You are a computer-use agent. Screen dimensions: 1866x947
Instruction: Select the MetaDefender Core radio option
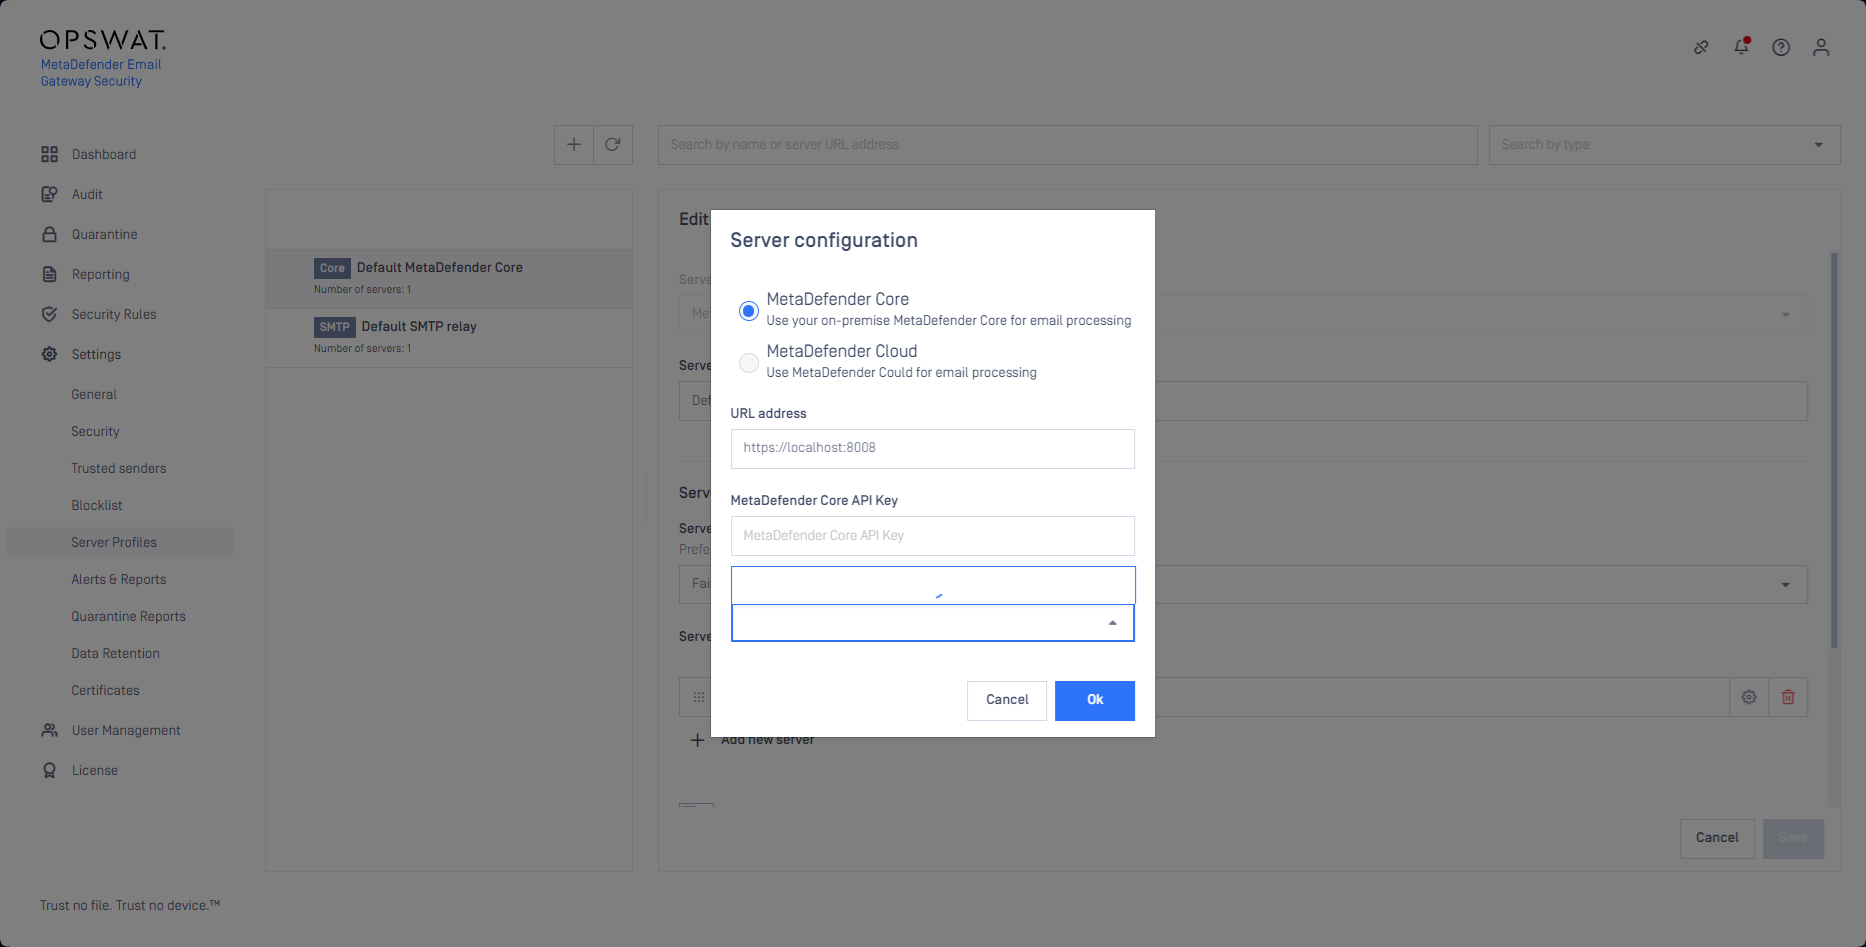tap(748, 311)
